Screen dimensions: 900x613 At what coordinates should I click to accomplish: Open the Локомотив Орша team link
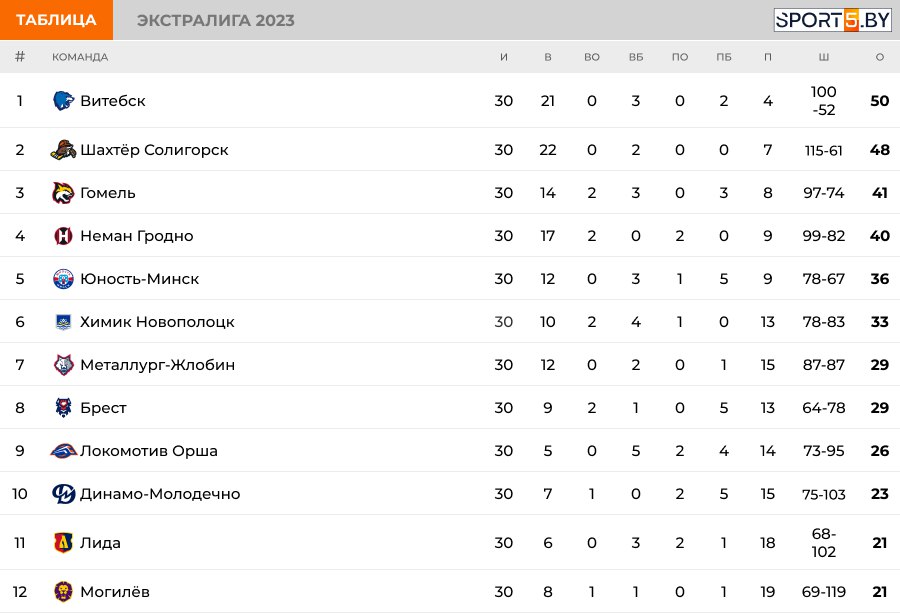[x=149, y=451]
